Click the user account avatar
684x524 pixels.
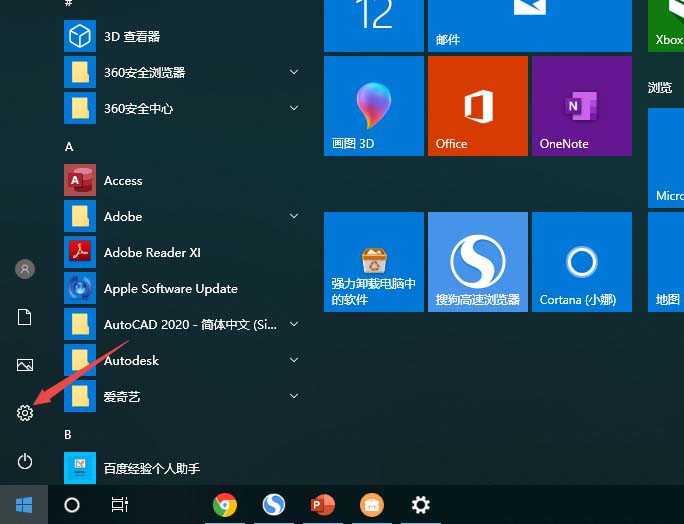click(x=25, y=269)
